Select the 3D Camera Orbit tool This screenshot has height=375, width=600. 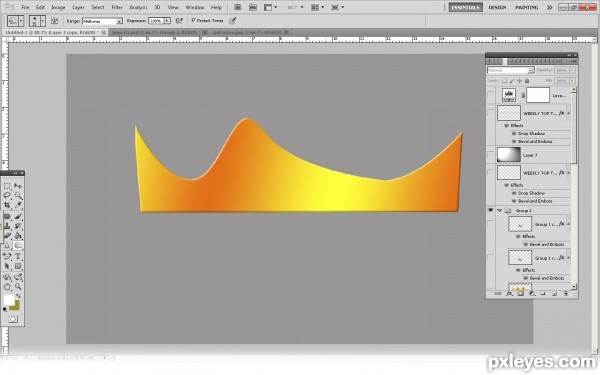pyautogui.click(x=18, y=277)
